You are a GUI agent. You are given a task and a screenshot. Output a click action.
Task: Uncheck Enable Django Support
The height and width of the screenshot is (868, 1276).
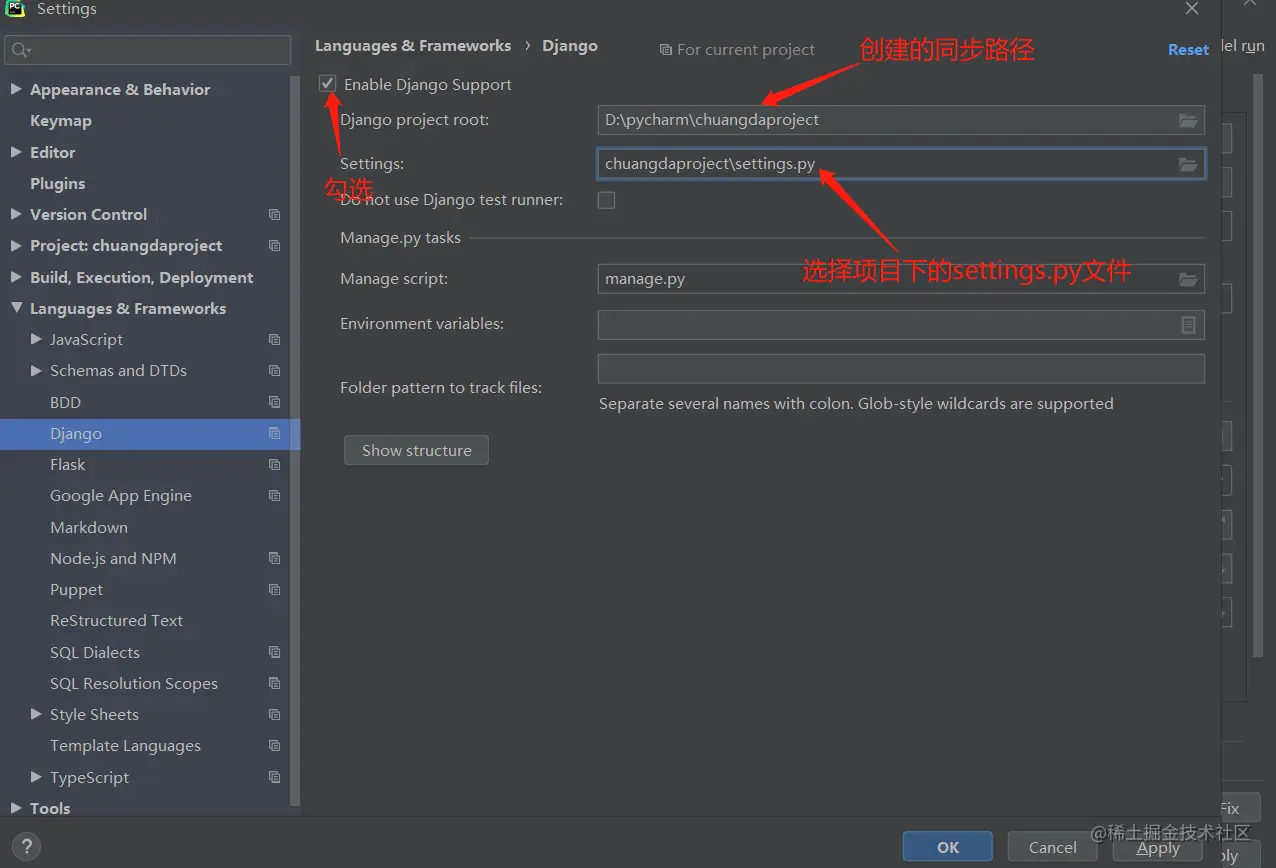[328, 84]
